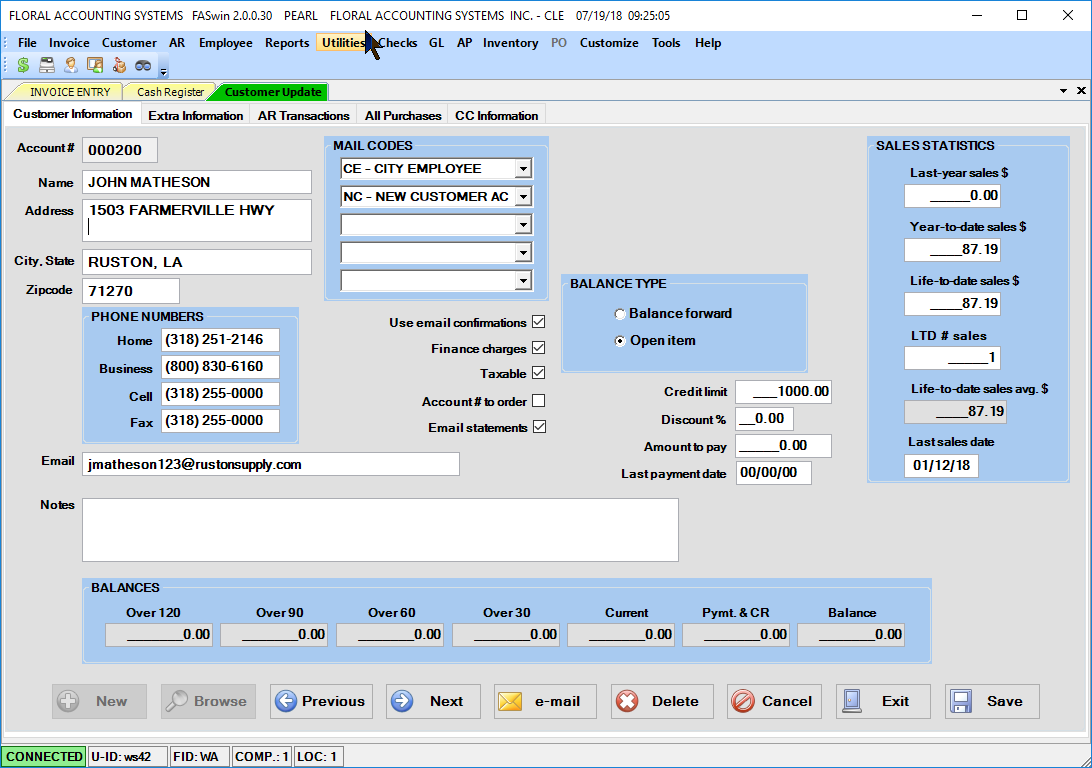Click the Credit limit field
Image resolution: width=1092 pixels, height=768 pixels.
tap(783, 392)
